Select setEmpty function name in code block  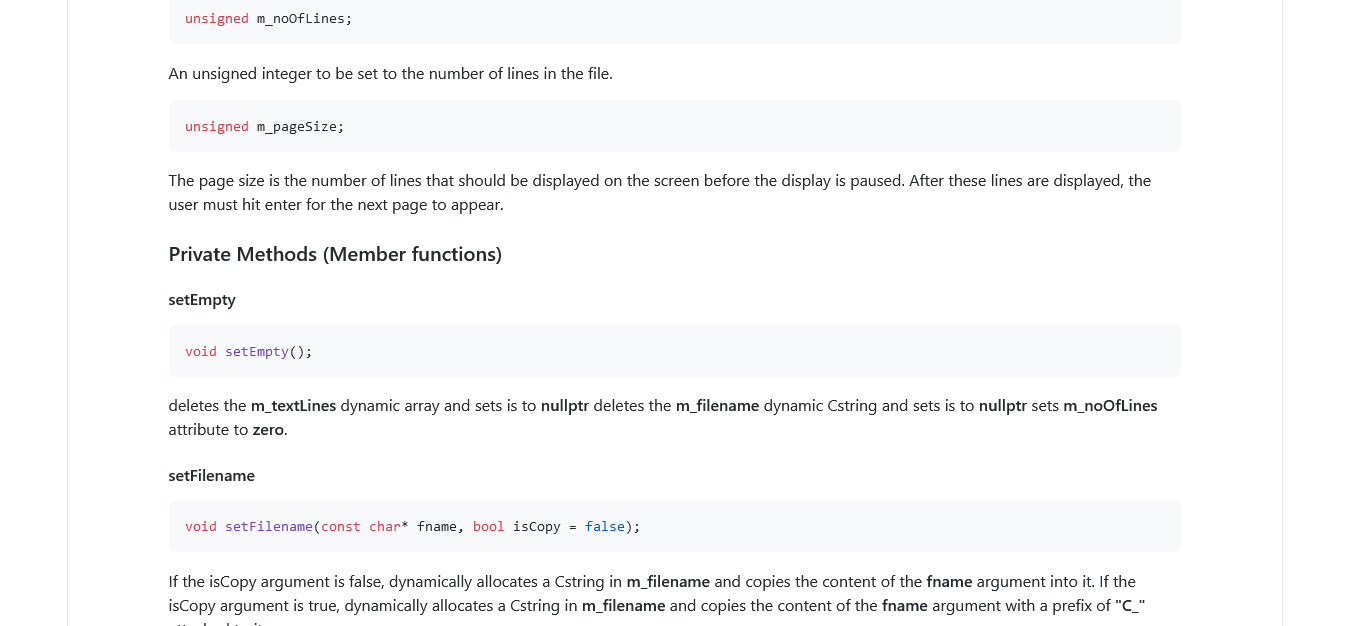pos(256,351)
